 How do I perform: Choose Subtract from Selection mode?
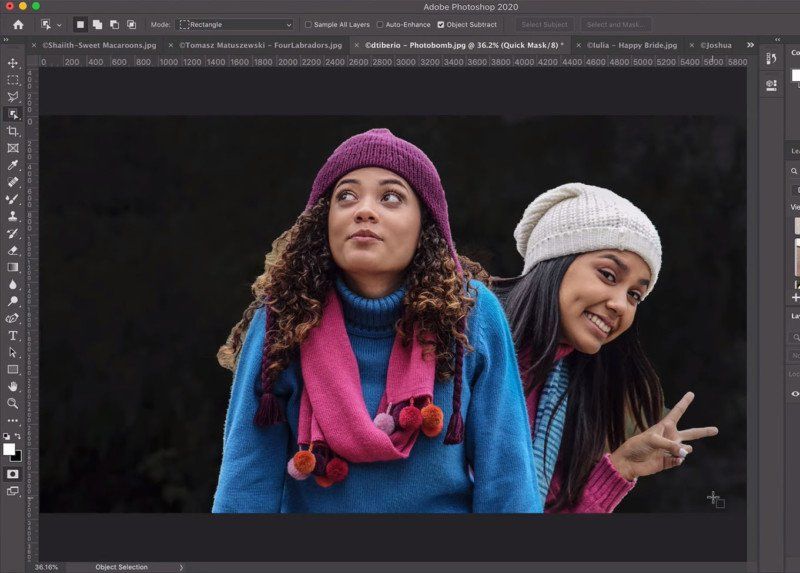115,24
